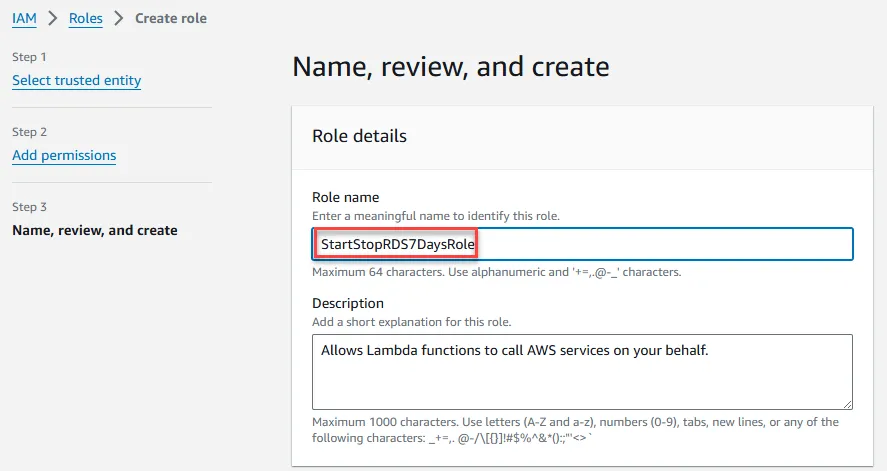Click inside the Description text area

(x=582, y=371)
